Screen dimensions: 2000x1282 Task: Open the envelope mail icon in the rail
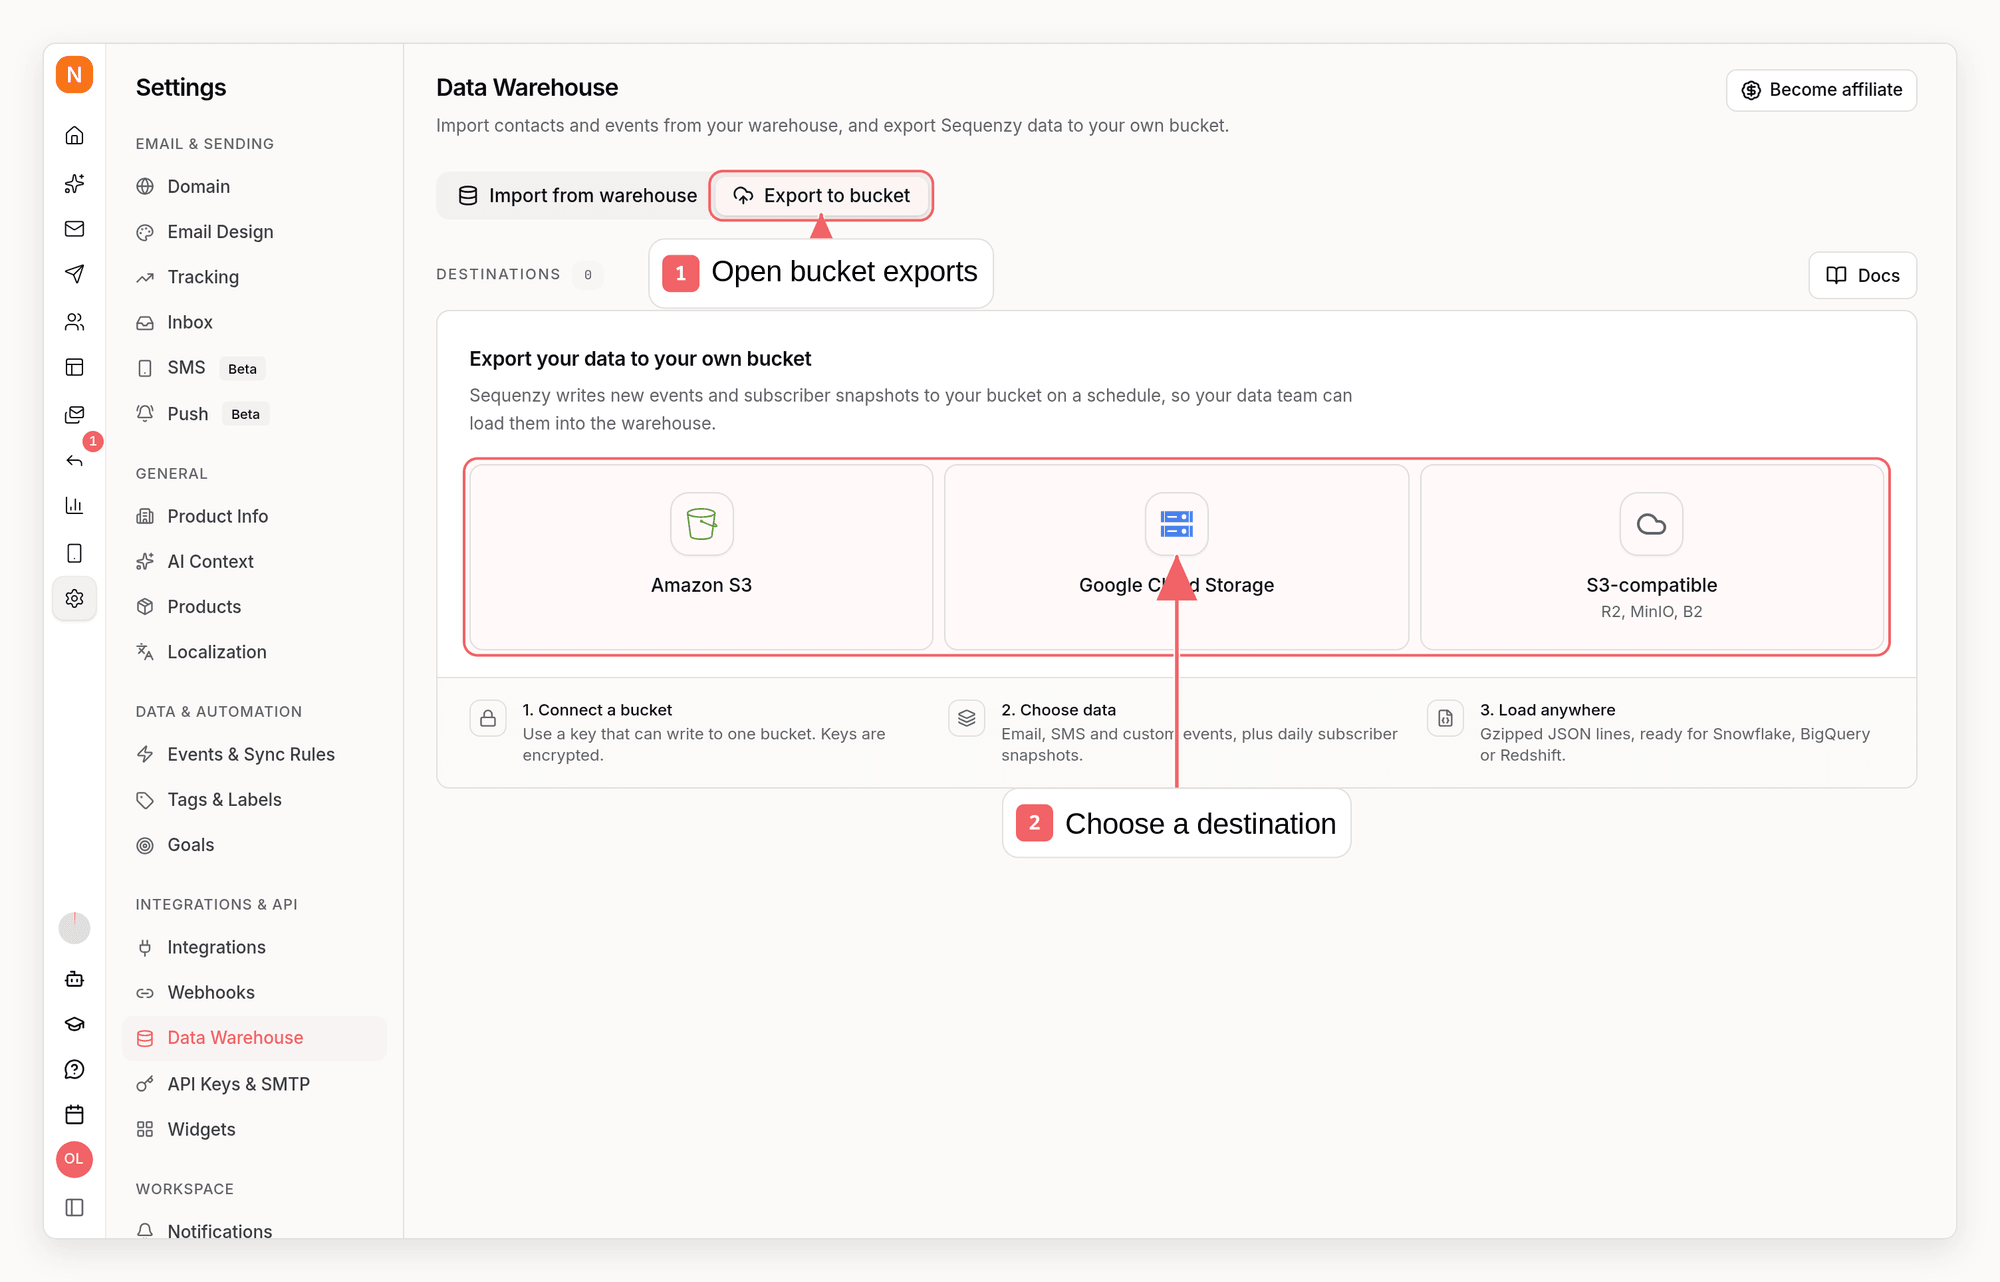74,229
